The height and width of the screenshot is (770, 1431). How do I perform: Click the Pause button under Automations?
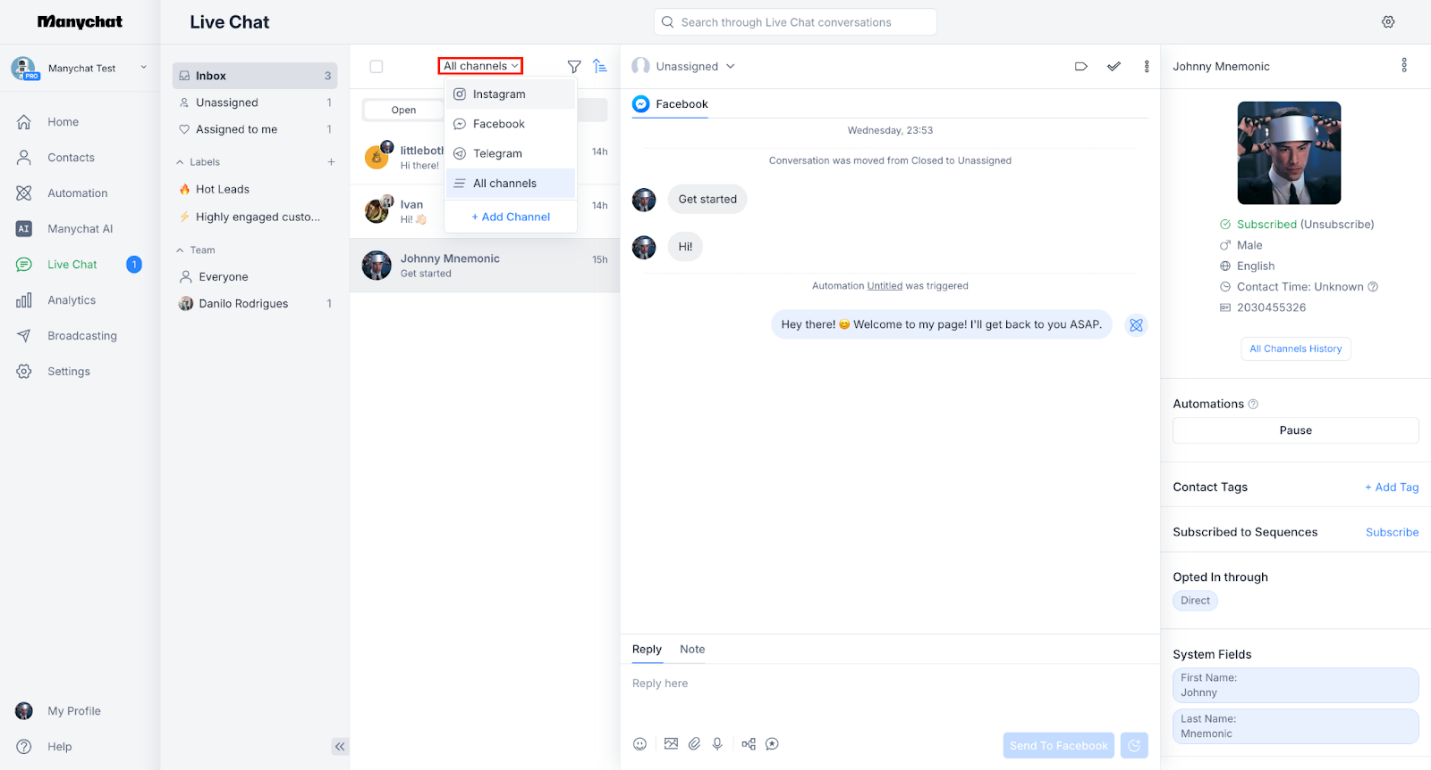pyautogui.click(x=1295, y=430)
